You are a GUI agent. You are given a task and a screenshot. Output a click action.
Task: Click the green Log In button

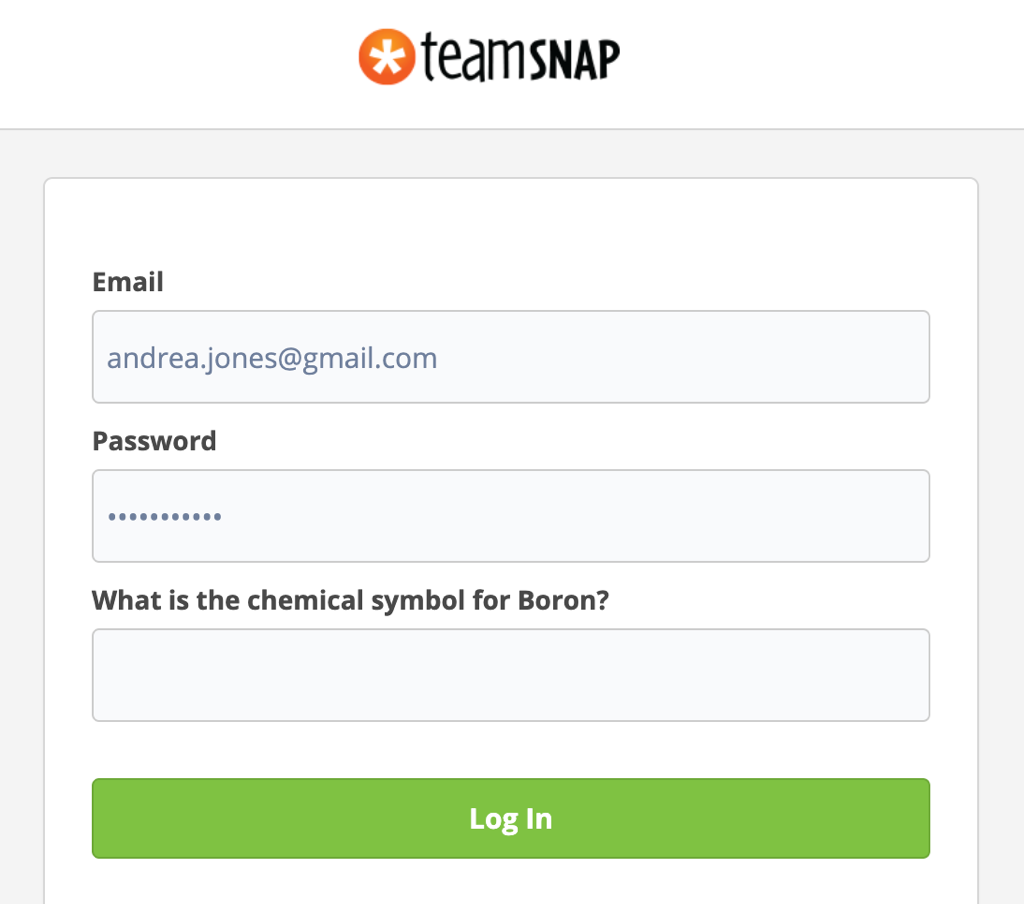point(511,818)
